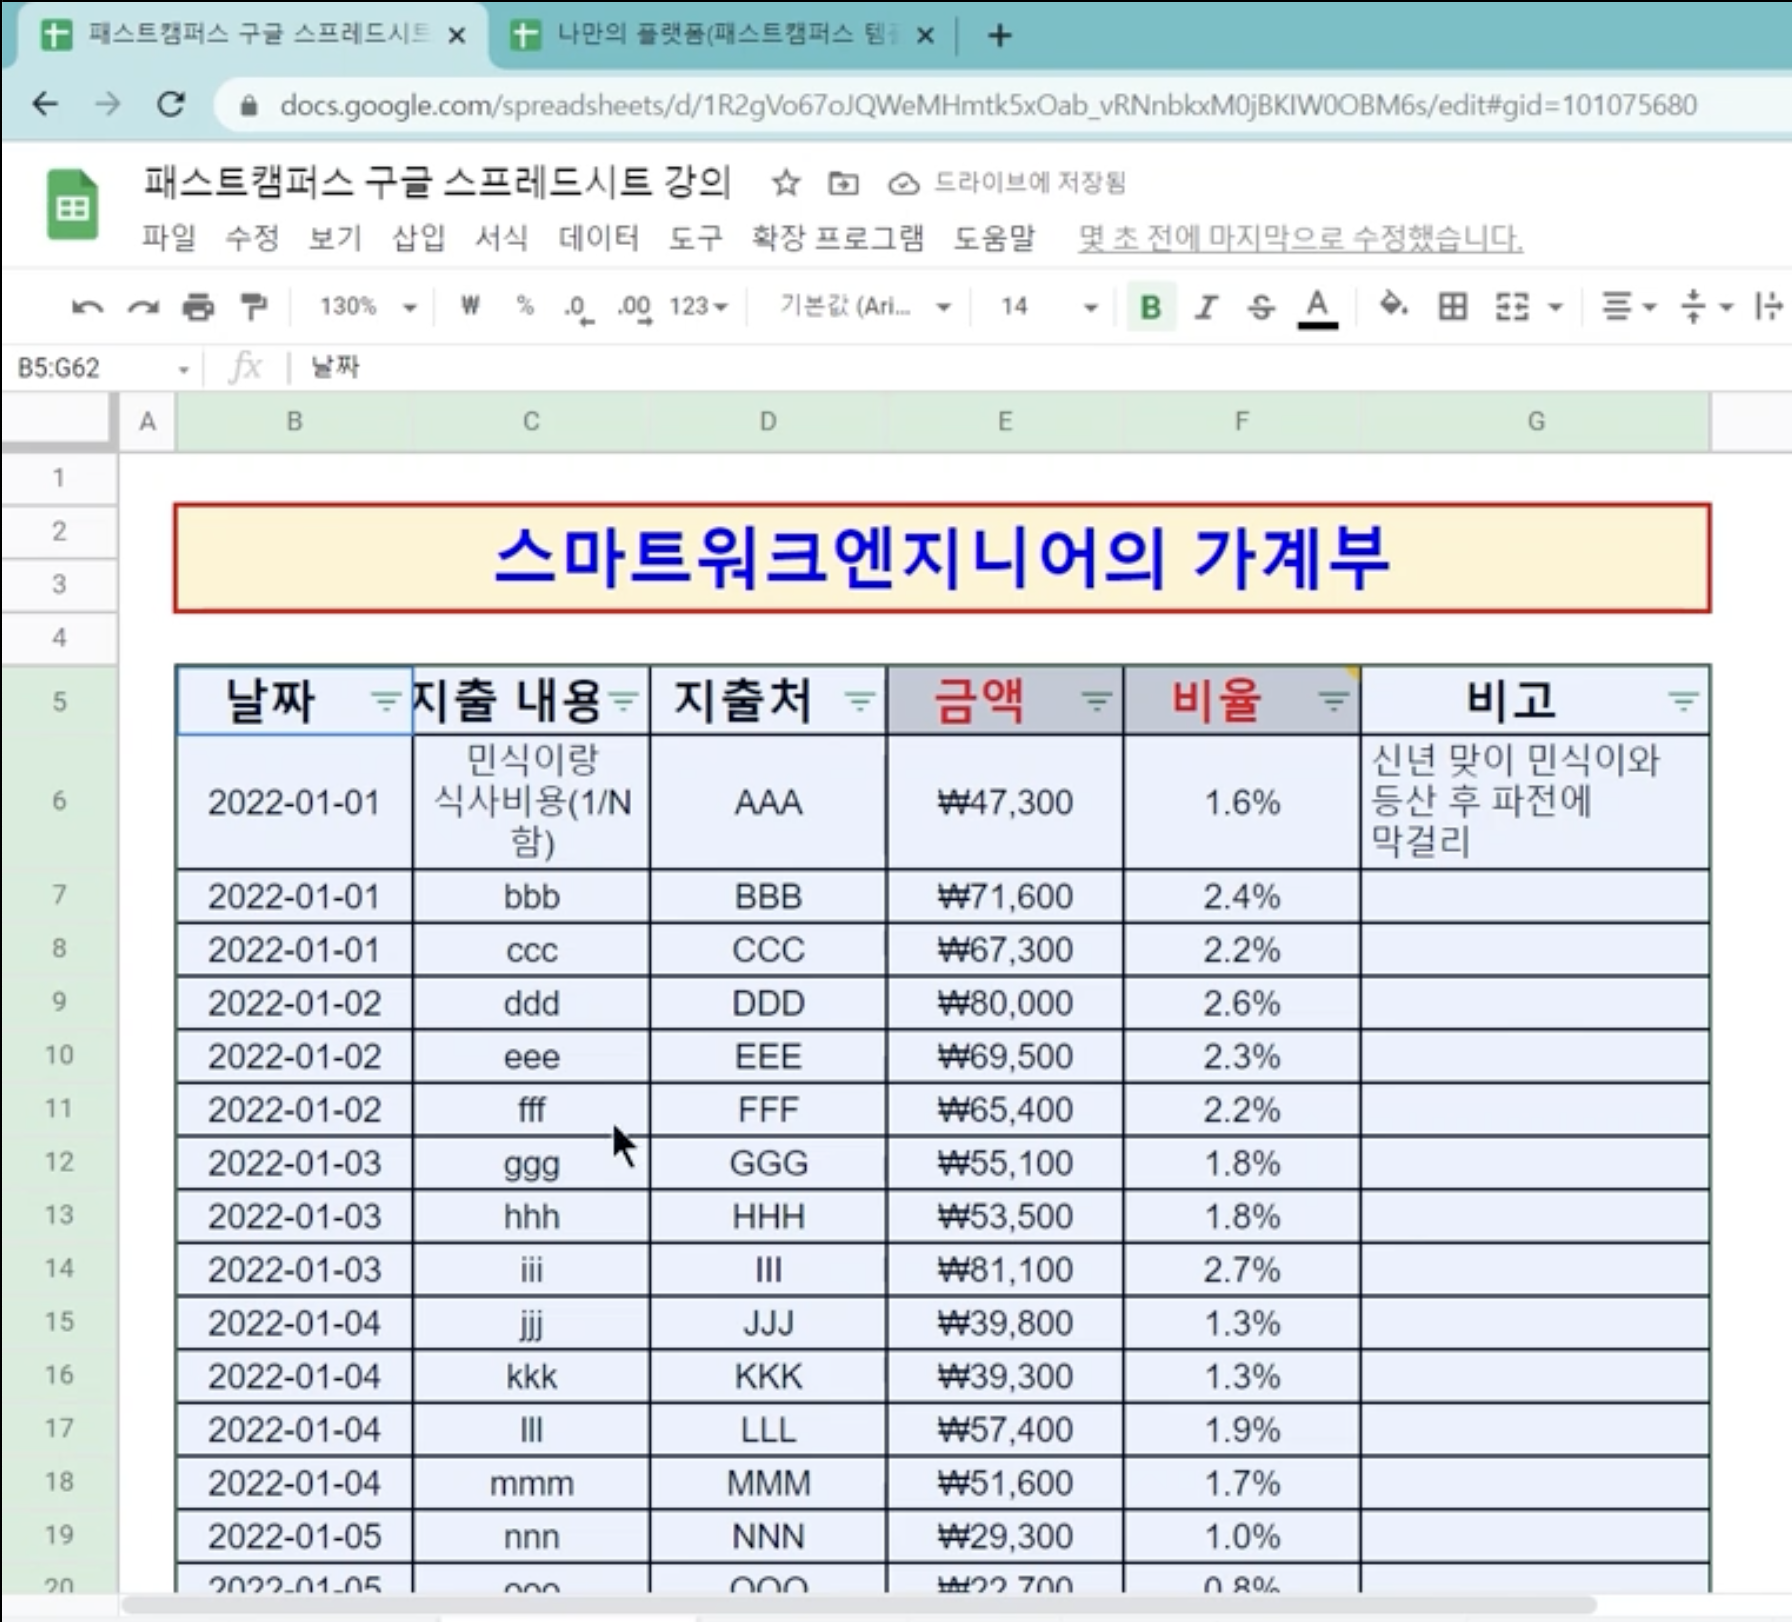Click the formula bar containing 날짜
Screen dimensions: 1792x1622
(1040, 367)
